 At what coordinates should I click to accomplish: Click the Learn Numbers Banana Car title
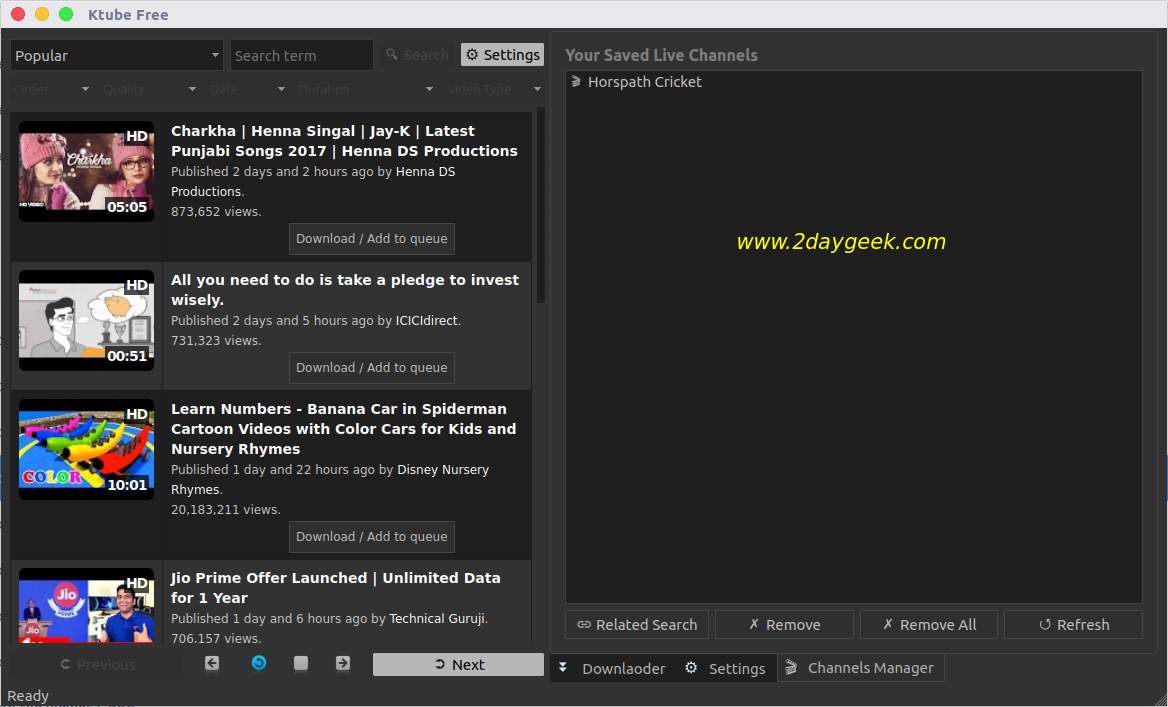(343, 429)
